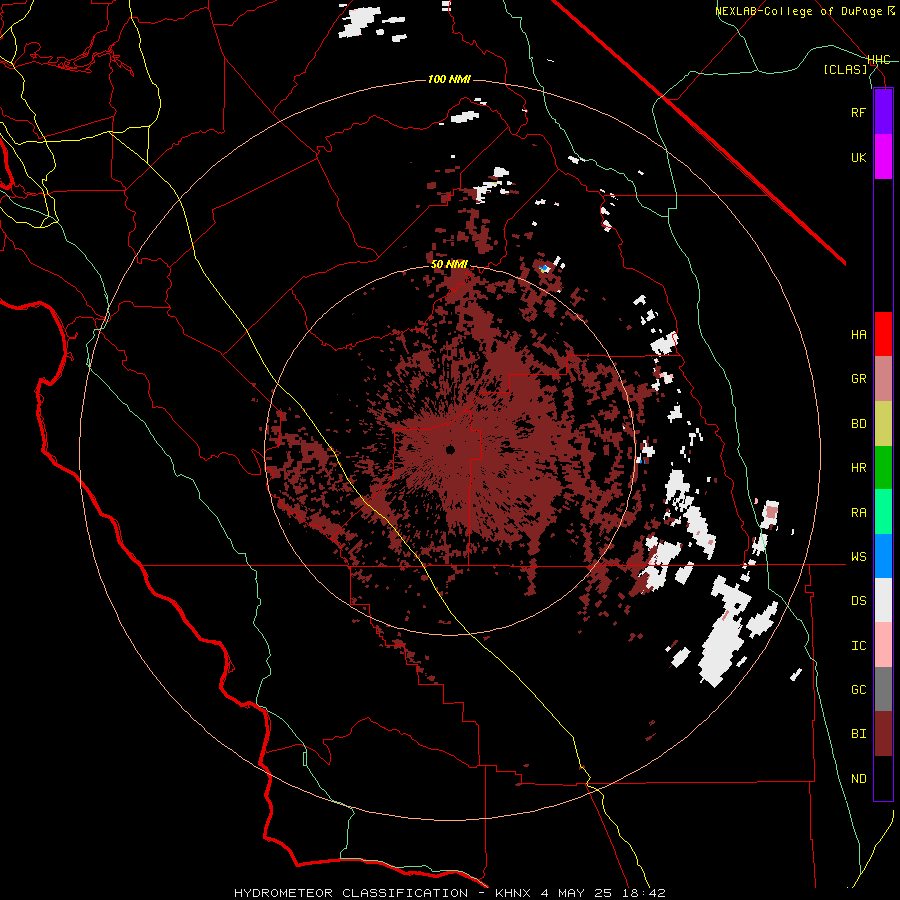The height and width of the screenshot is (900, 900).
Task: Click the DS legend label
Action: click(x=858, y=601)
